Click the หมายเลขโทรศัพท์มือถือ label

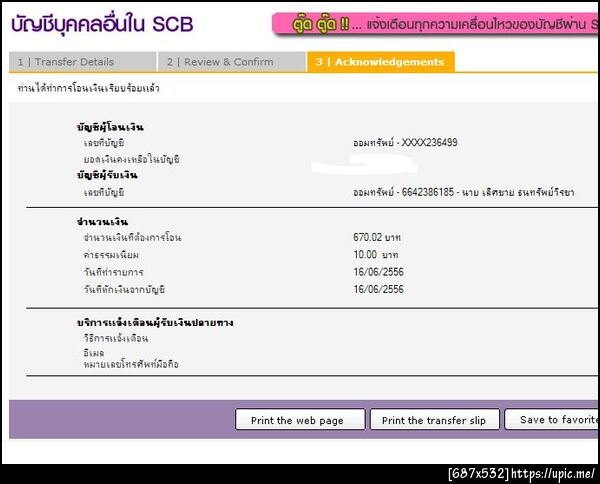point(131,364)
